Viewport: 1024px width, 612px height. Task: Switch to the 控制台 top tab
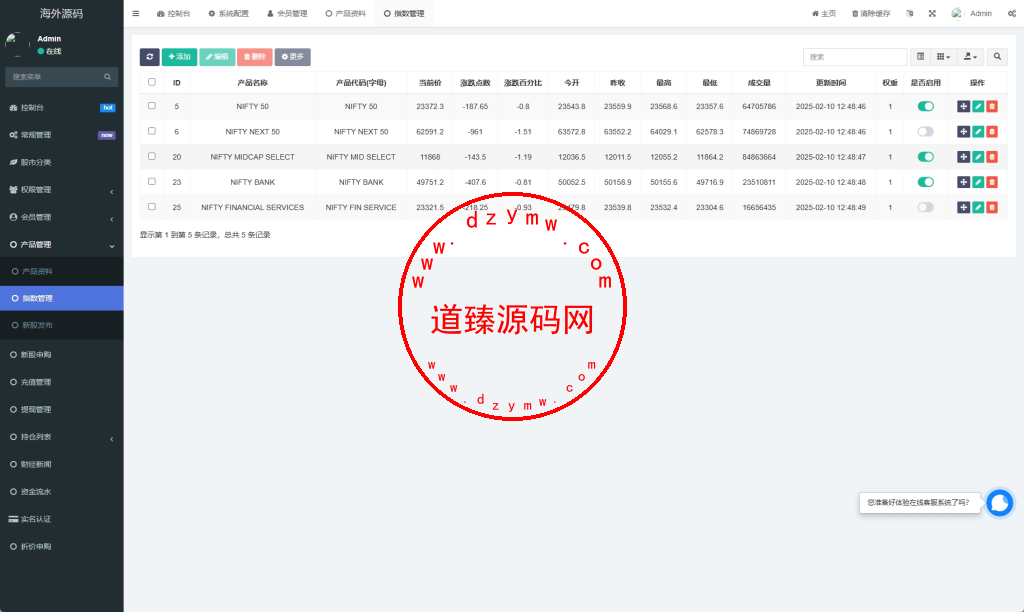[173, 13]
